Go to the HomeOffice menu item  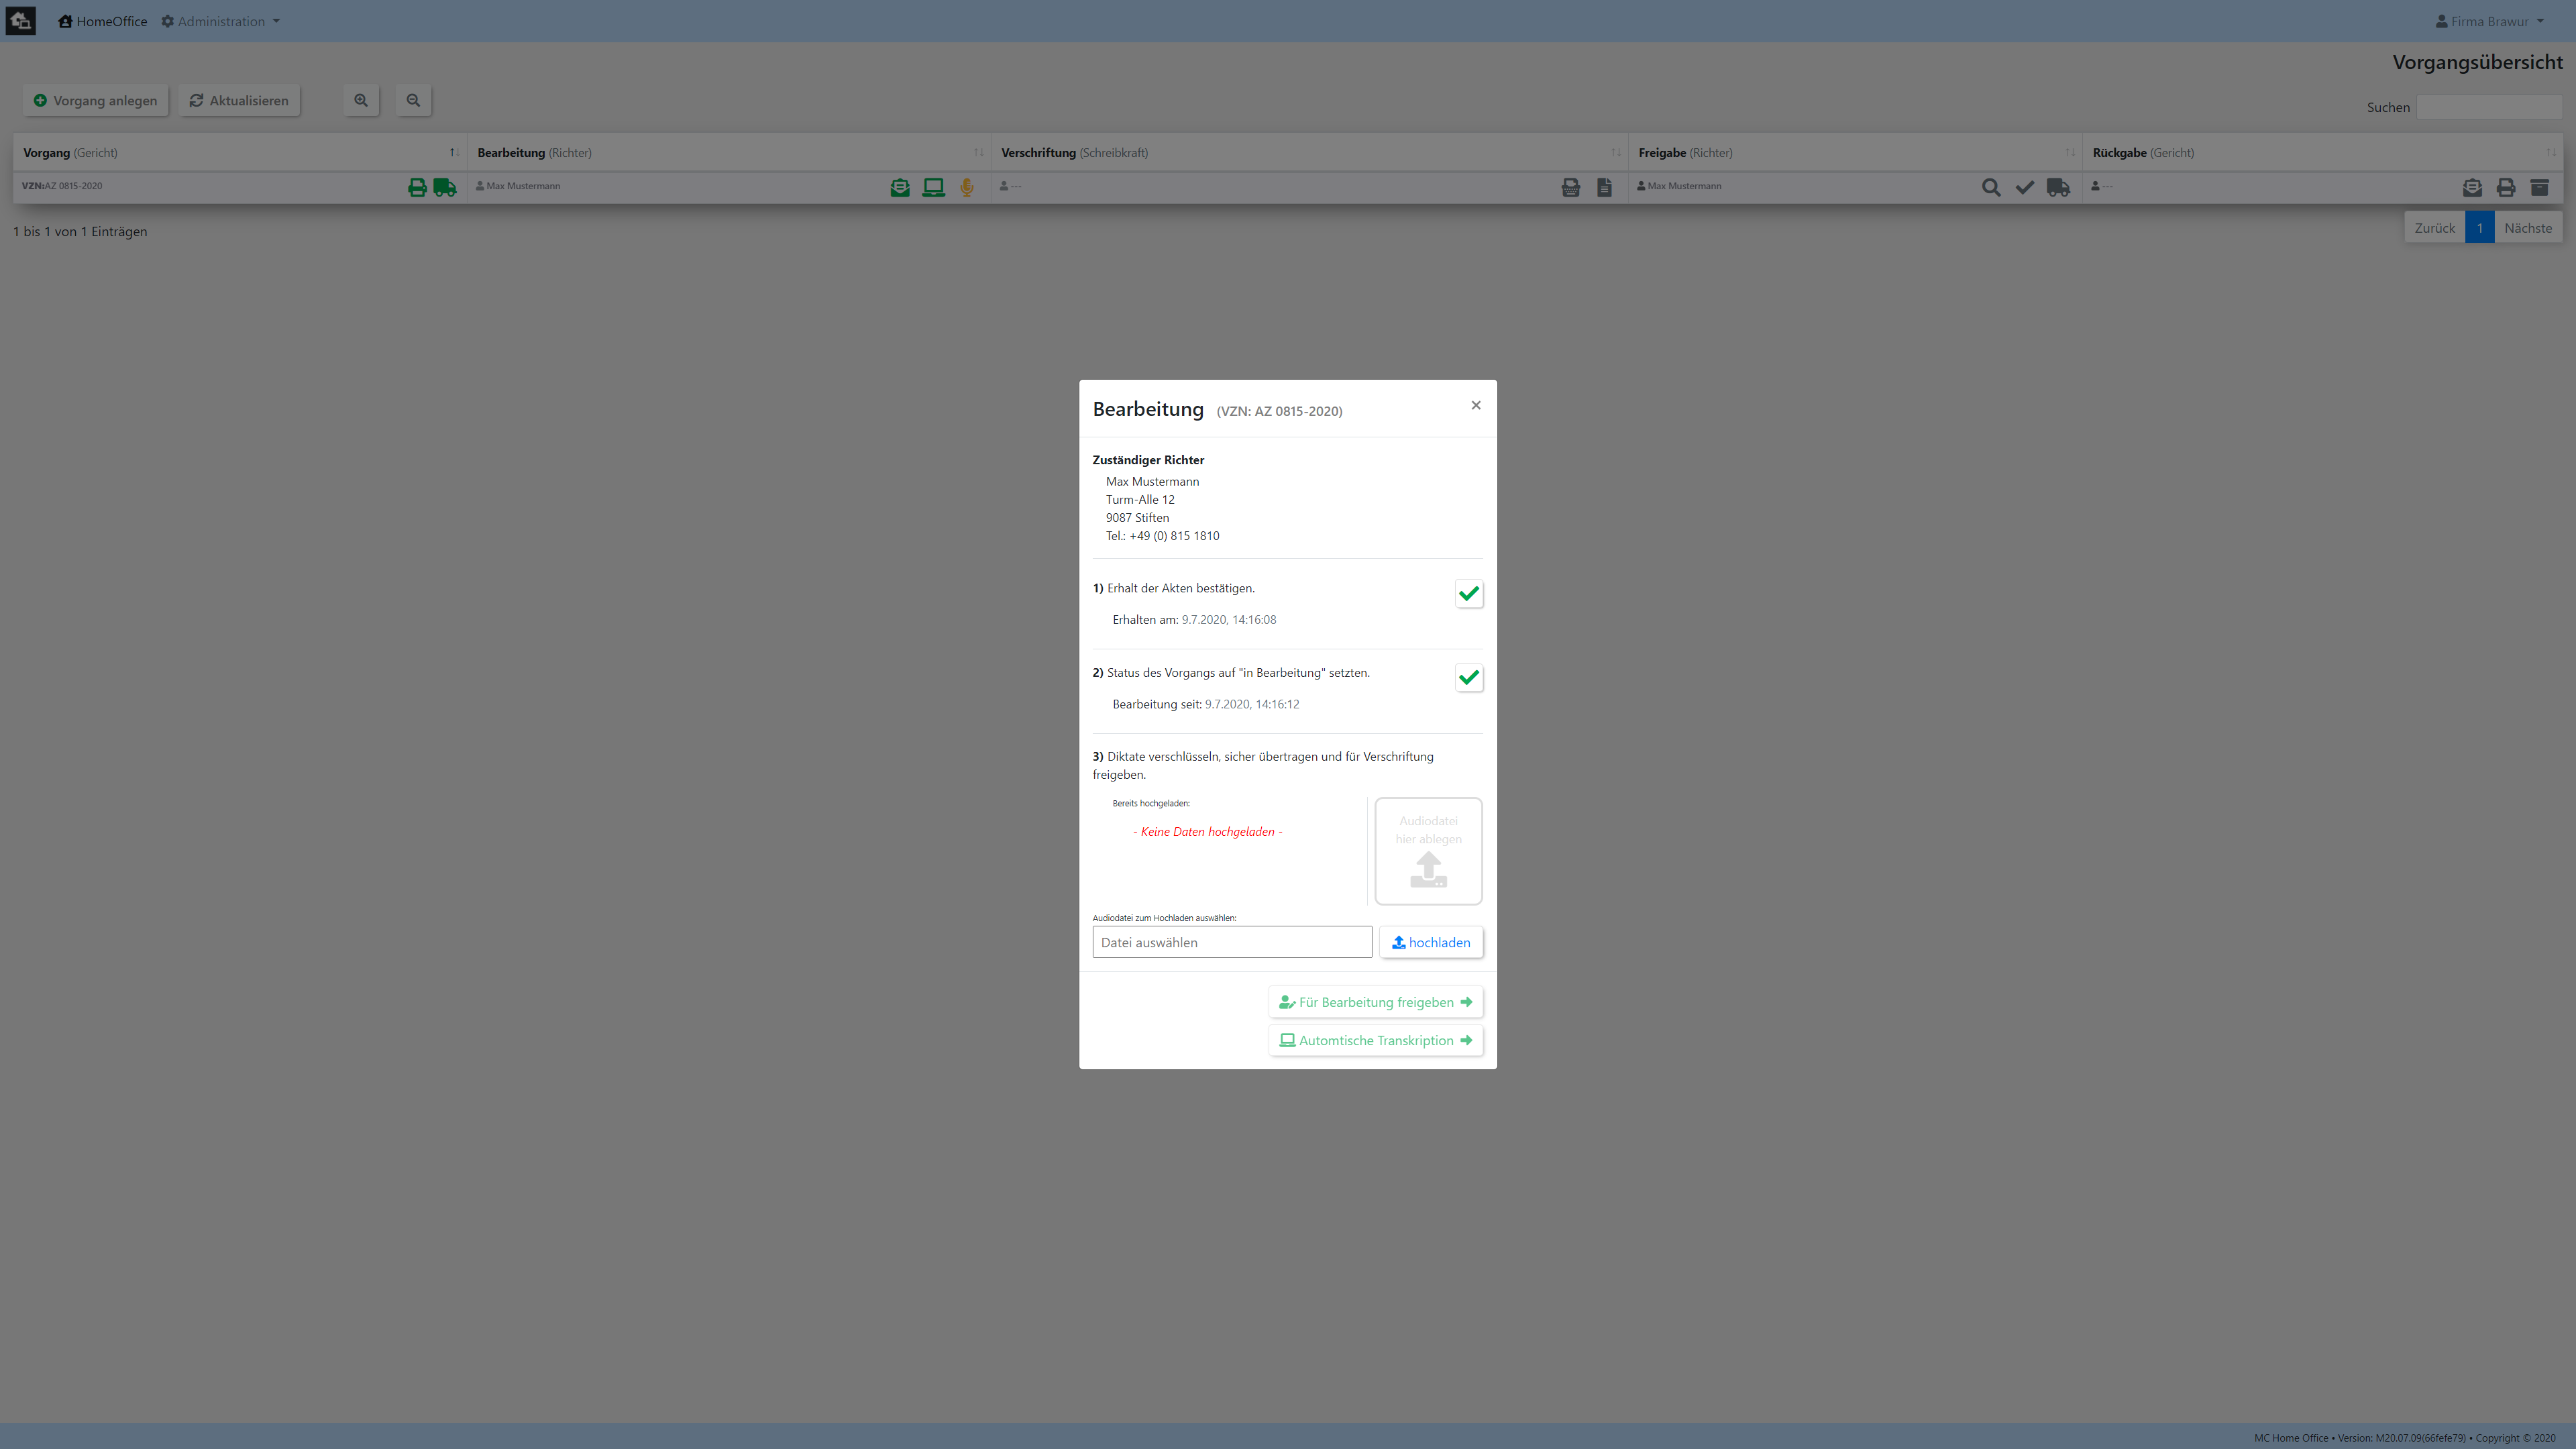[x=102, y=21]
